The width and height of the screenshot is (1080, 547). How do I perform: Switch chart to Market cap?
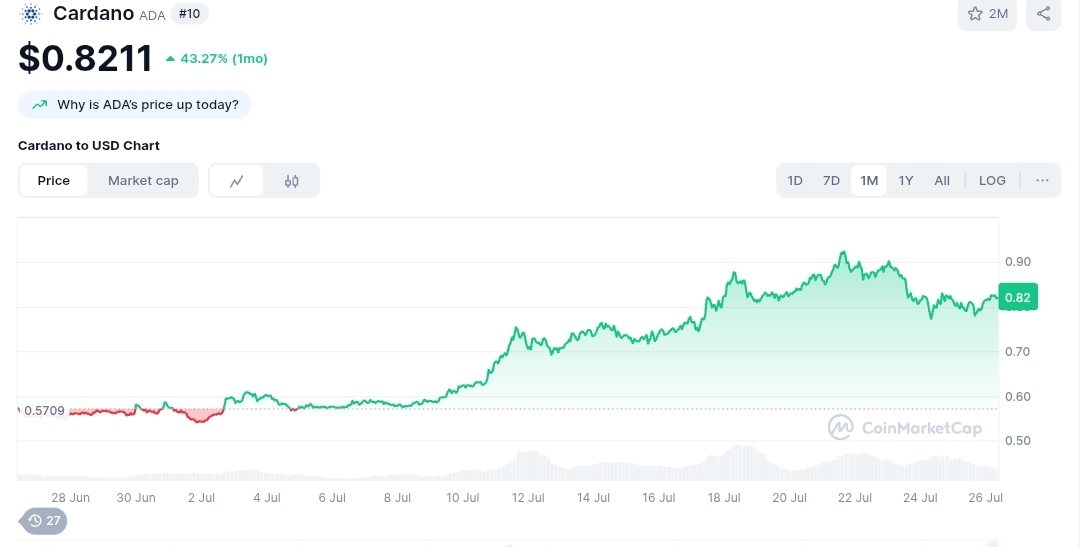coord(143,181)
